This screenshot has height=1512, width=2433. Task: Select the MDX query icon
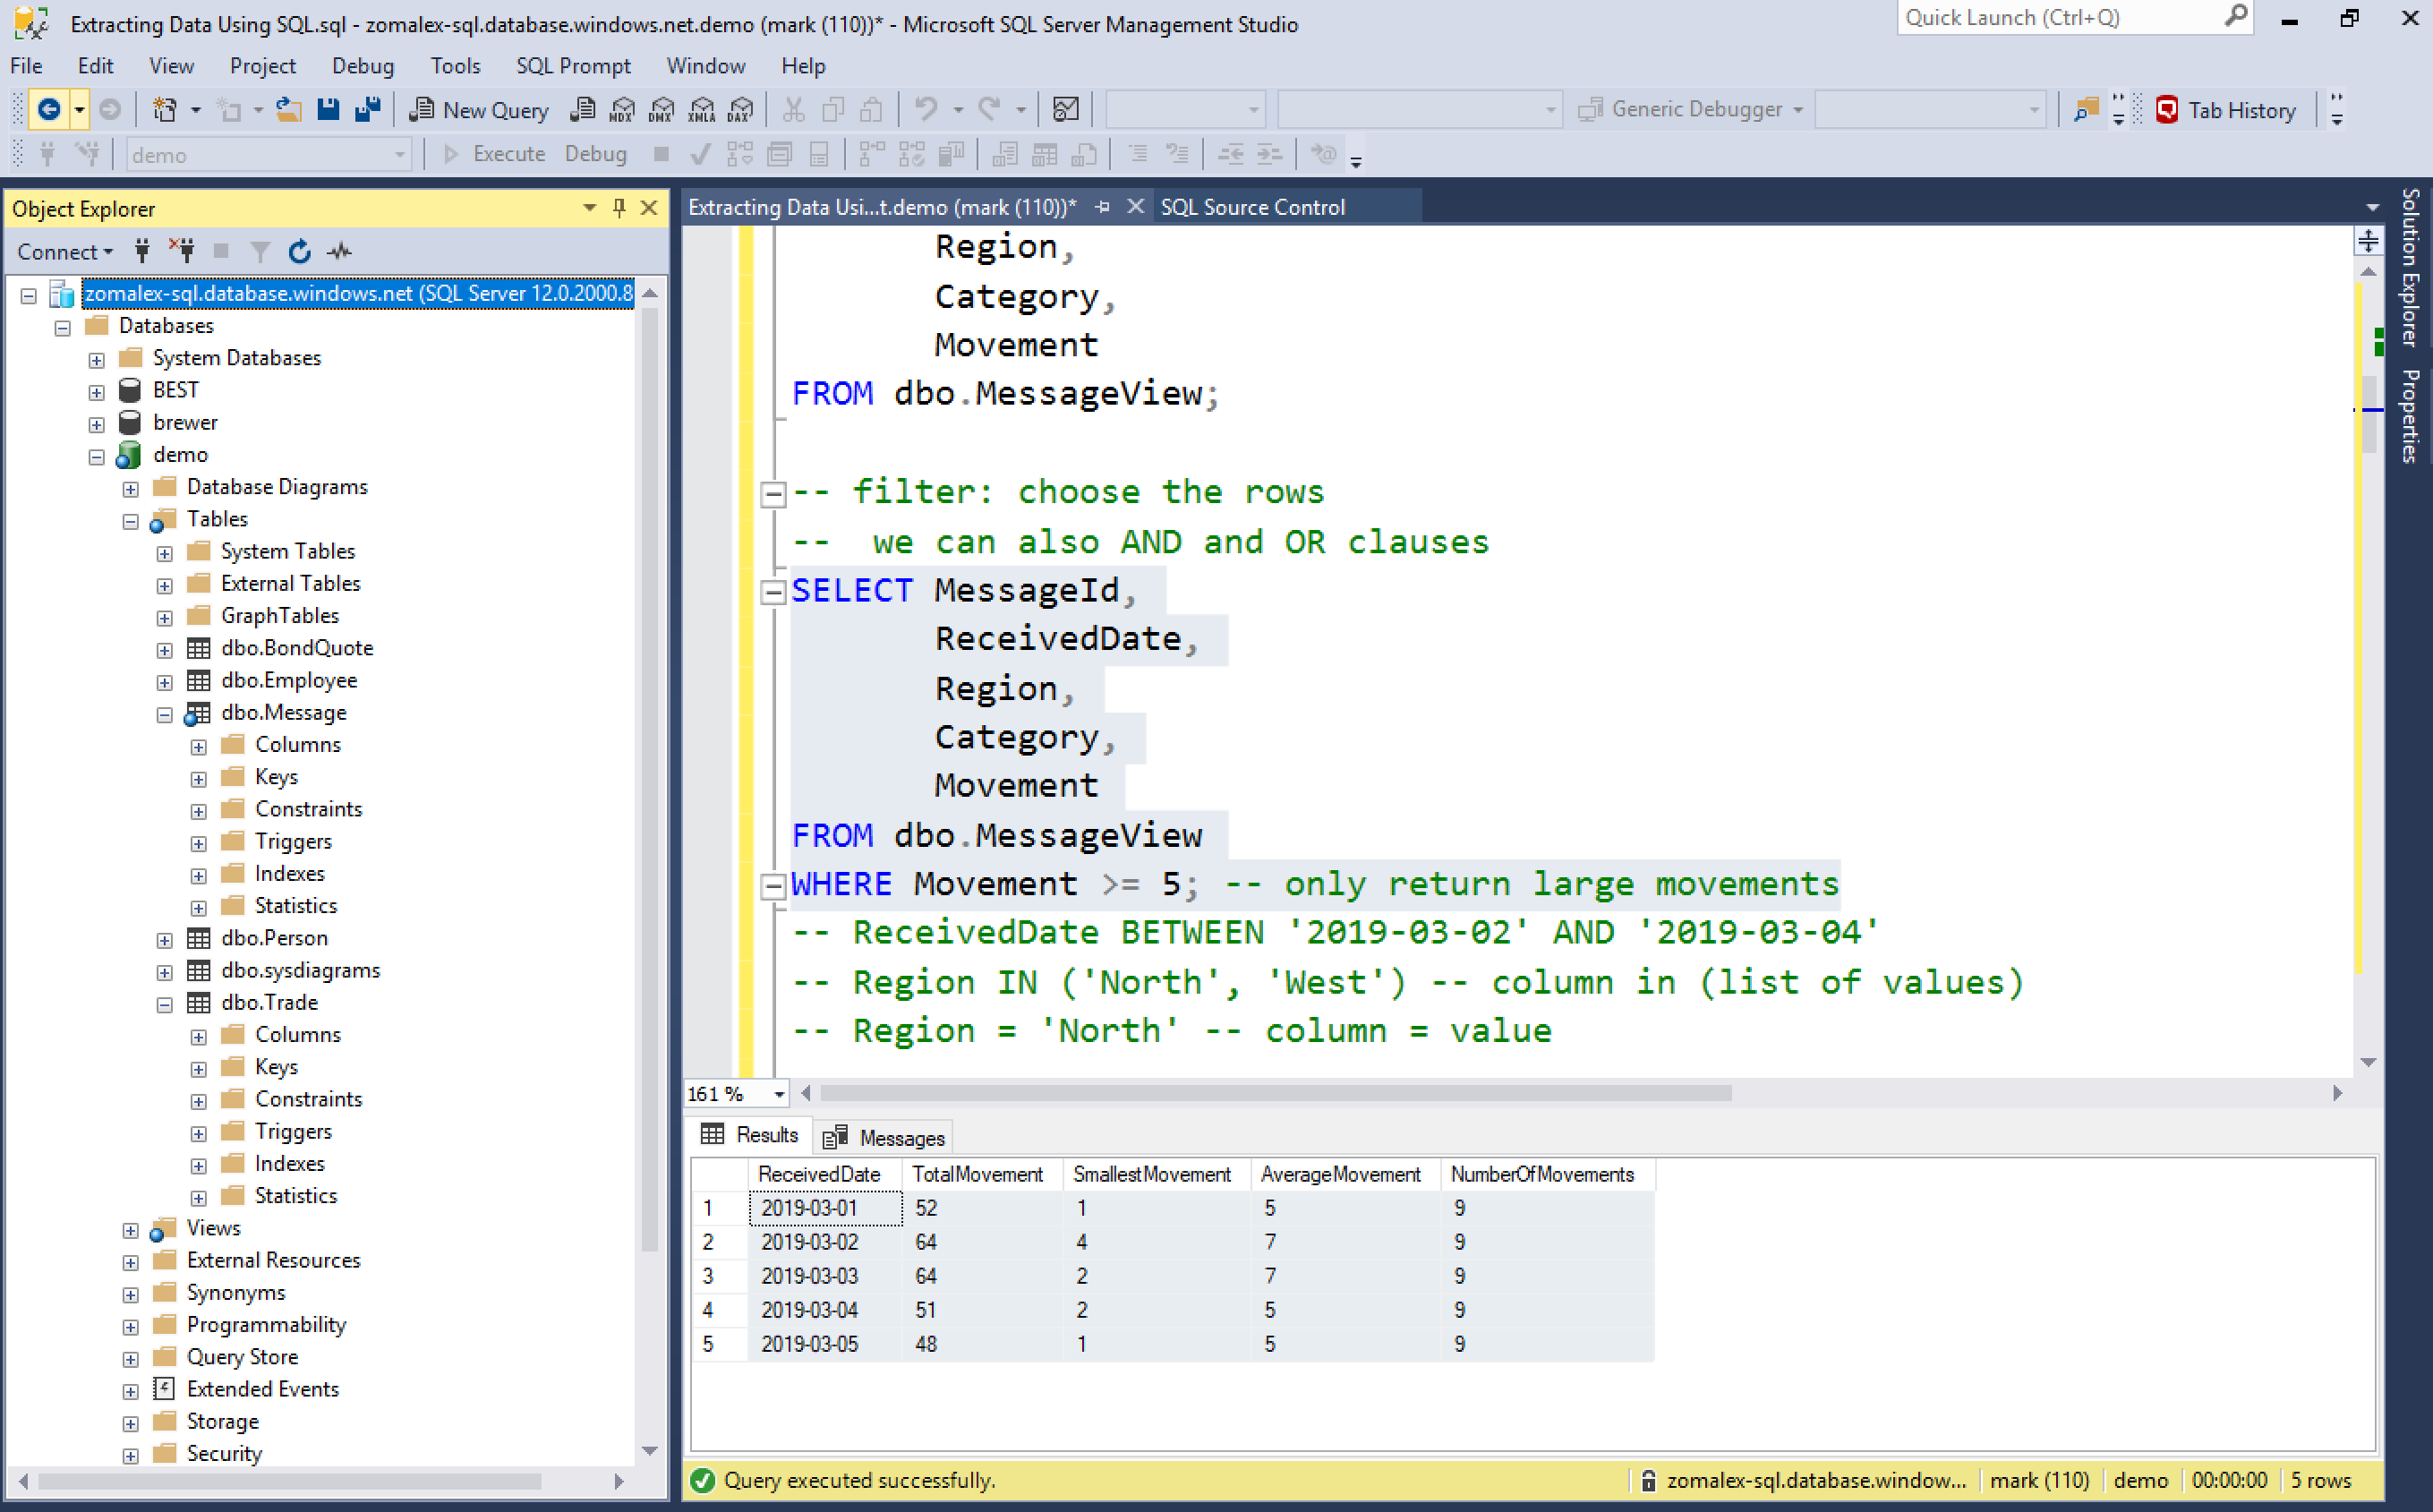[x=622, y=110]
